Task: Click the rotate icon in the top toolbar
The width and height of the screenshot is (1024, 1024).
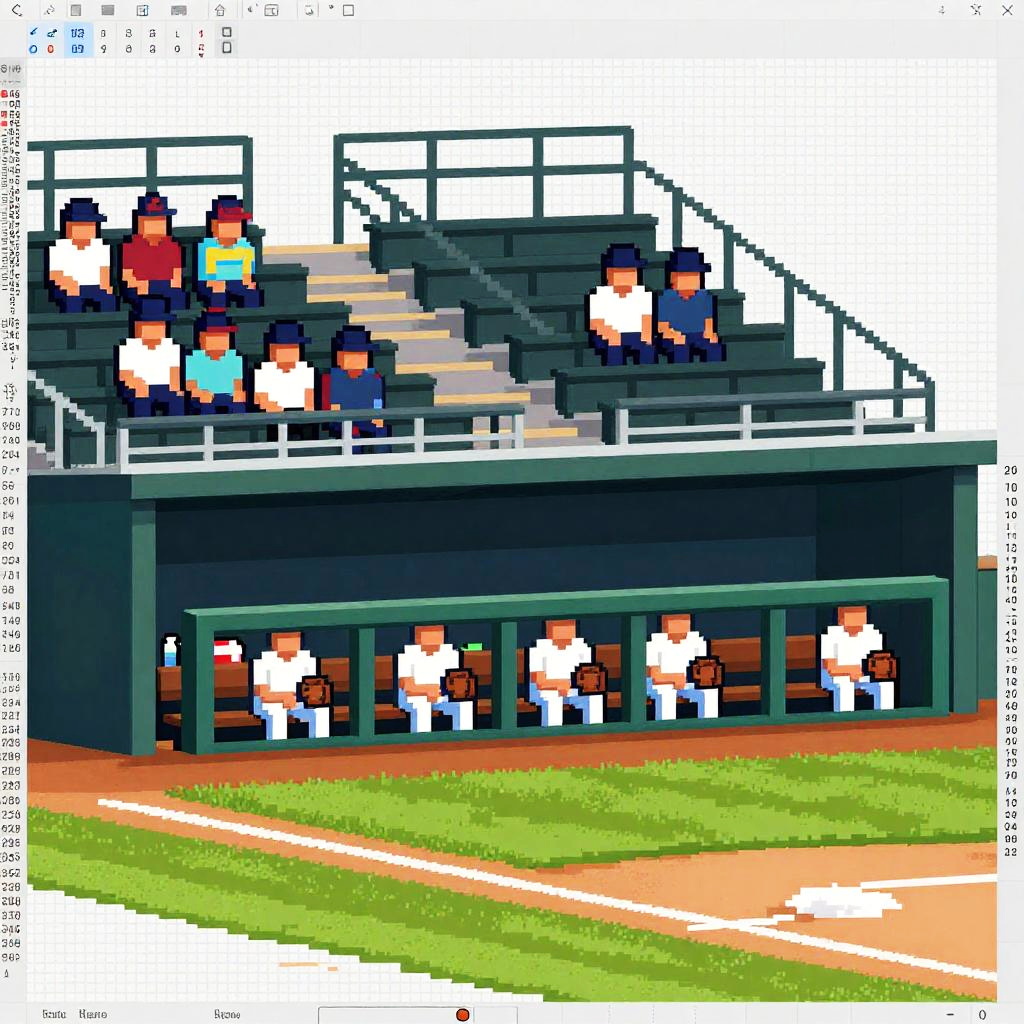Action: [309, 11]
